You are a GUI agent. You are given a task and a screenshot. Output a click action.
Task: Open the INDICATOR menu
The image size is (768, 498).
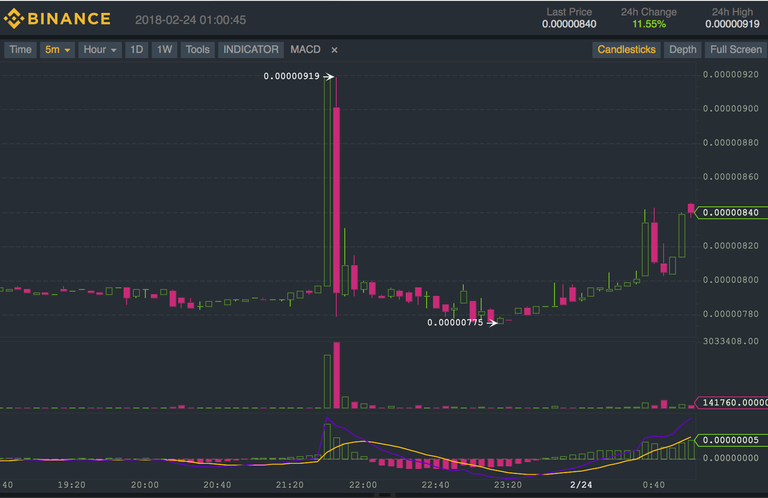(250, 49)
